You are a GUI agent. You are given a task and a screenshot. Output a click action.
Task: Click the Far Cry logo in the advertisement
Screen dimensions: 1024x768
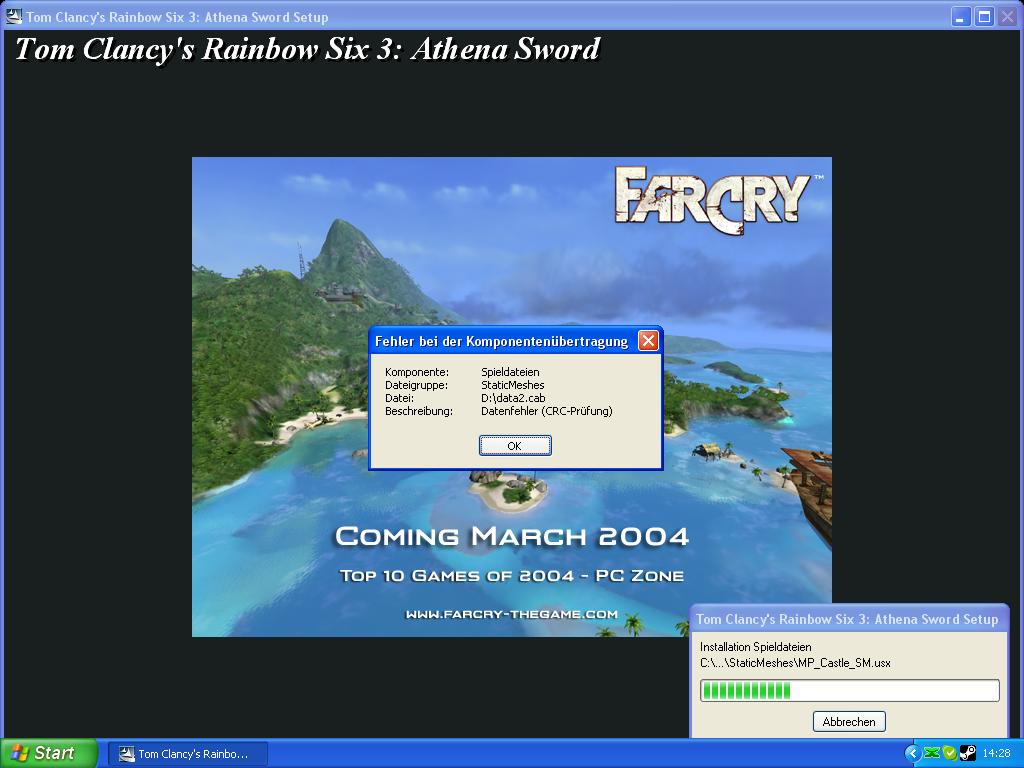click(x=713, y=199)
